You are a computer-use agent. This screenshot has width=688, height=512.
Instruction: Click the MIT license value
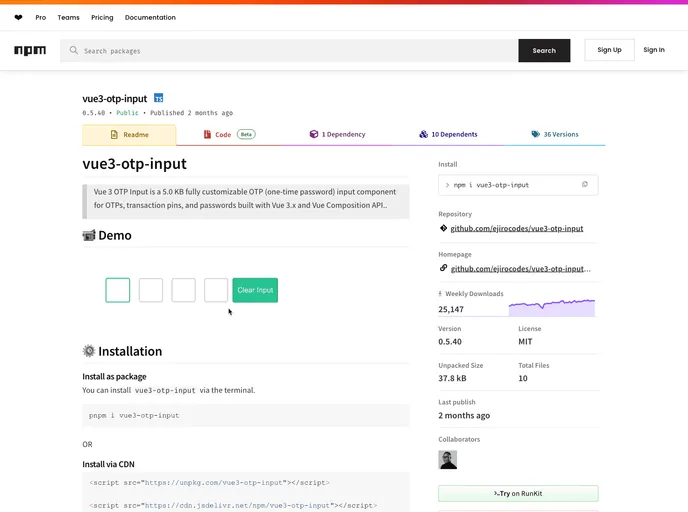[x=525, y=342]
